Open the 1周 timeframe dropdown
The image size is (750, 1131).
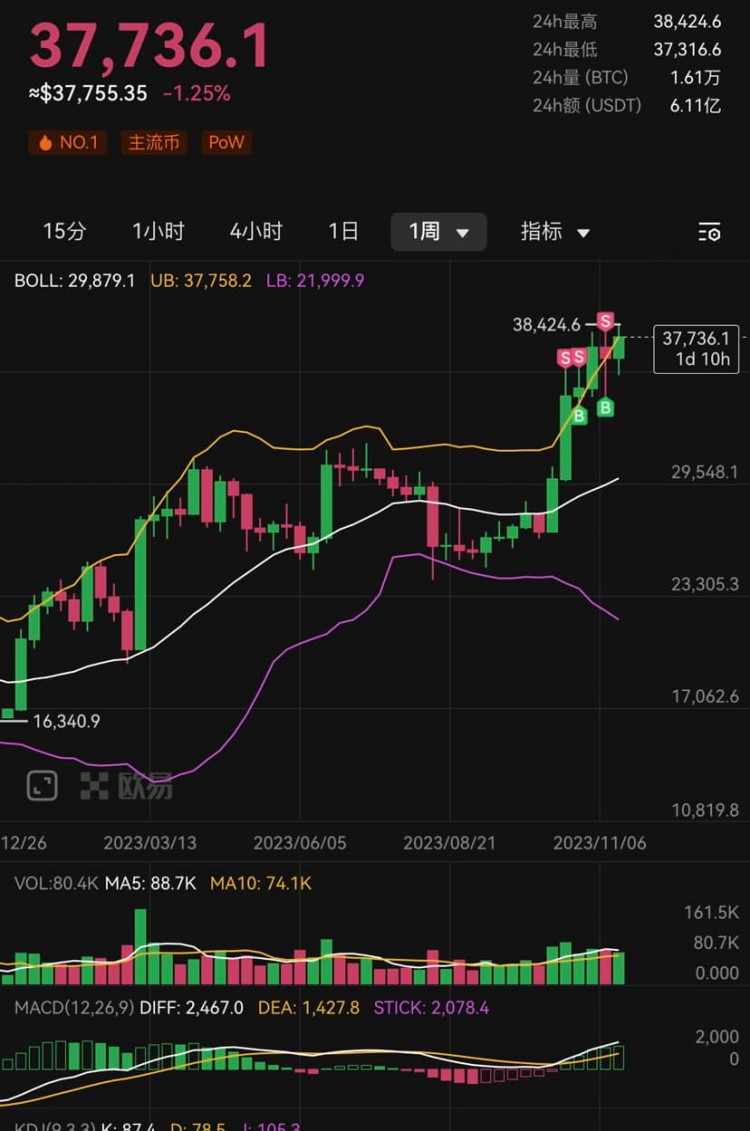pyautogui.click(x=438, y=232)
